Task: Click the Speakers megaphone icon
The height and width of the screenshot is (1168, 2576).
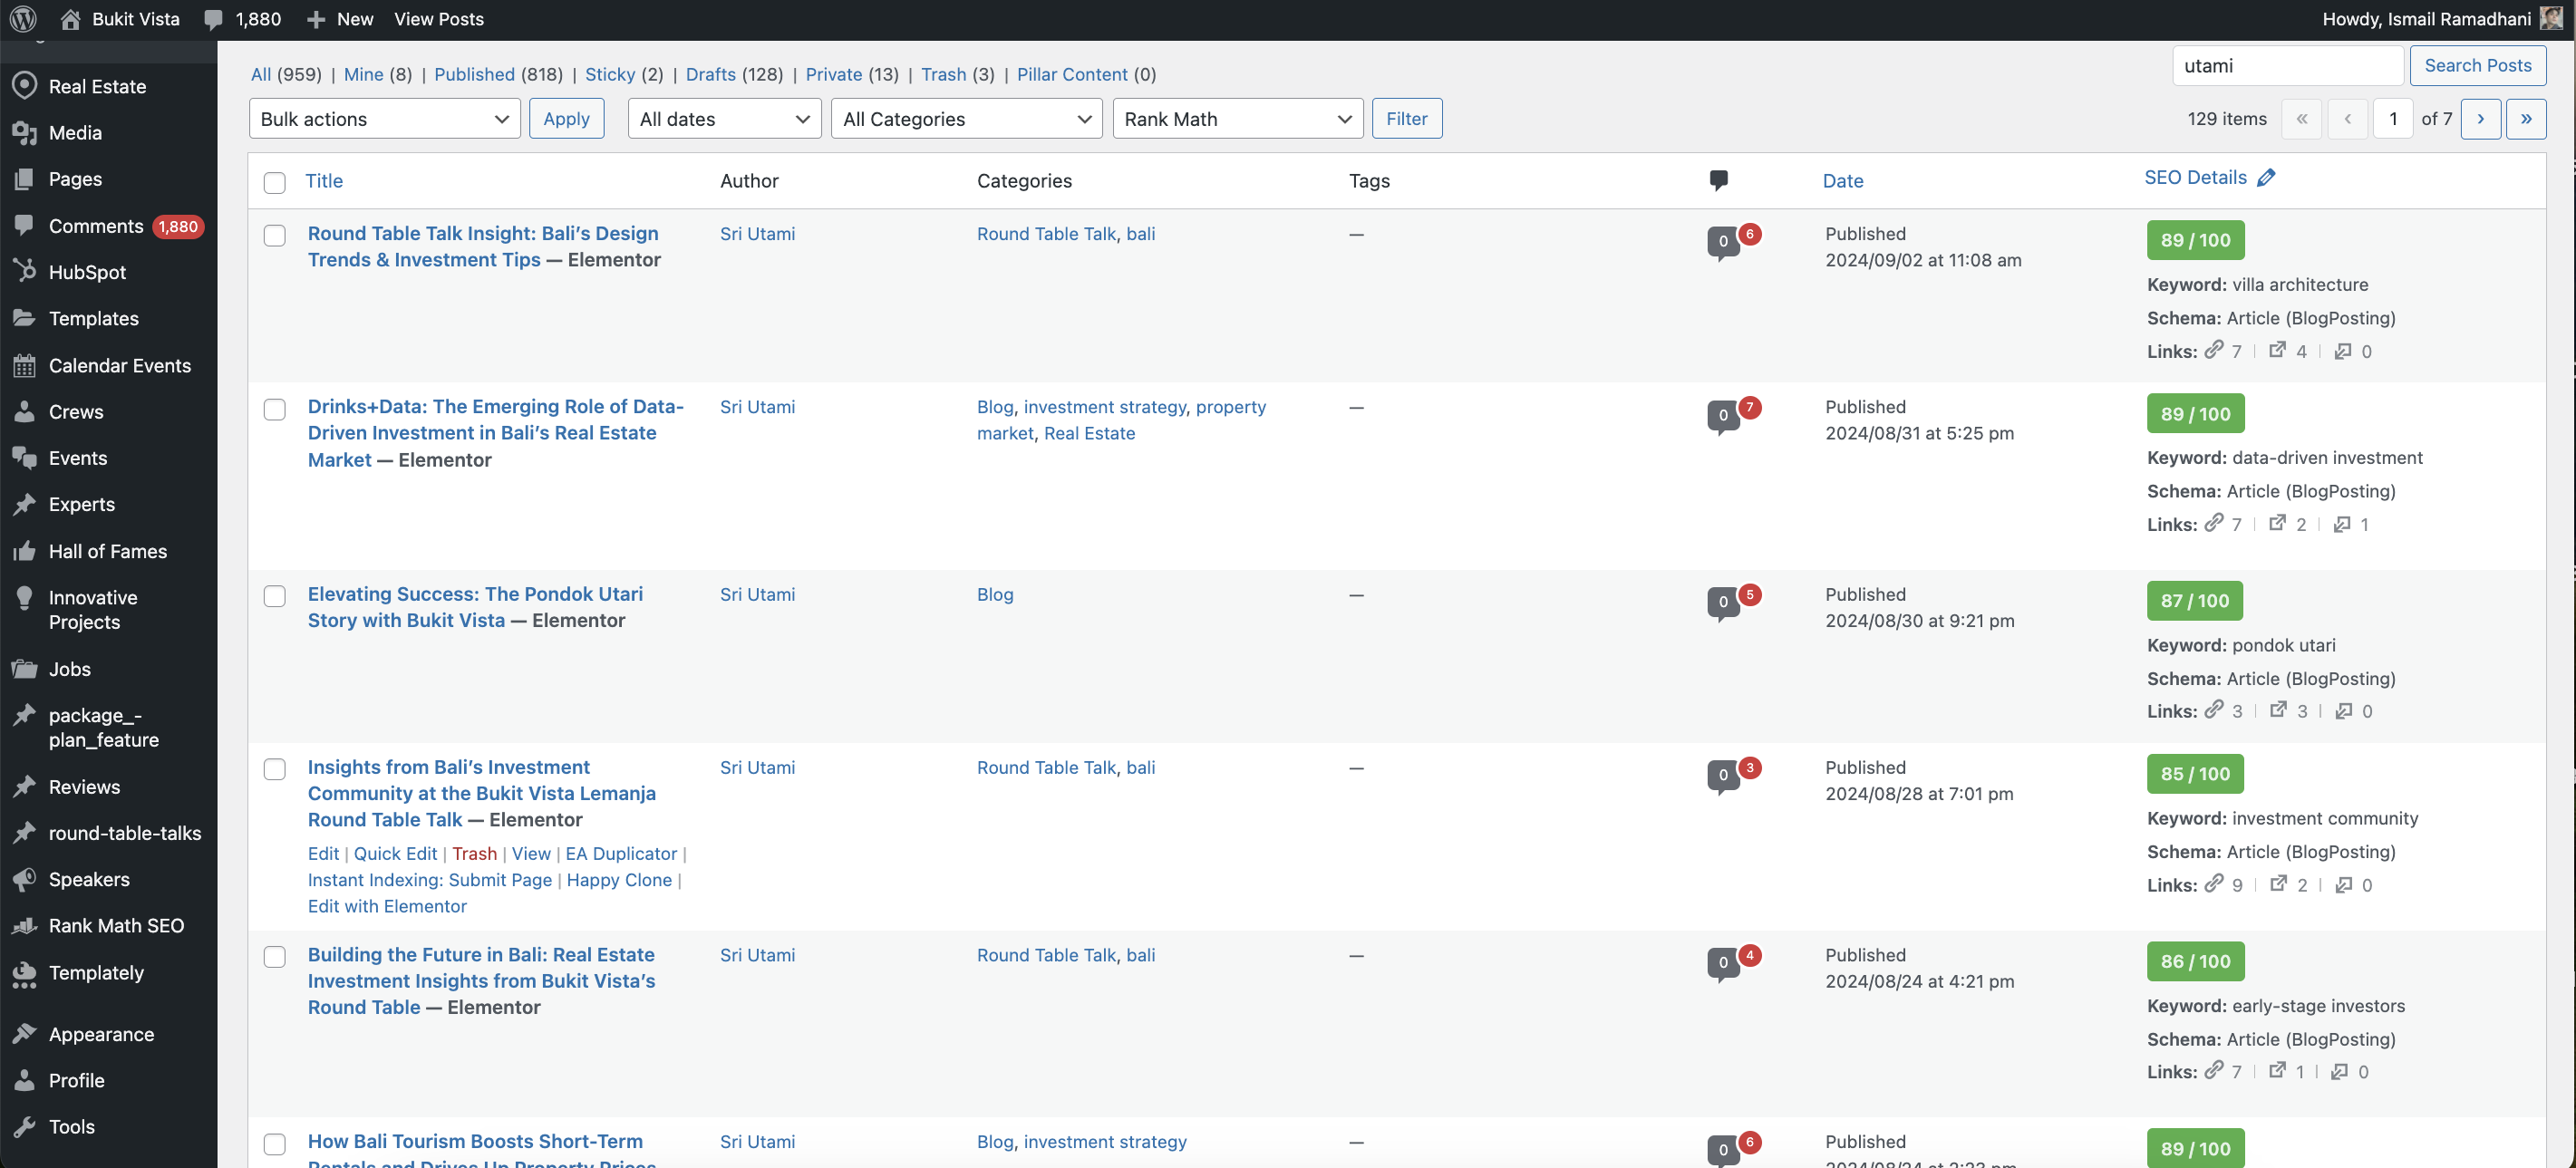Action: tap(25, 879)
